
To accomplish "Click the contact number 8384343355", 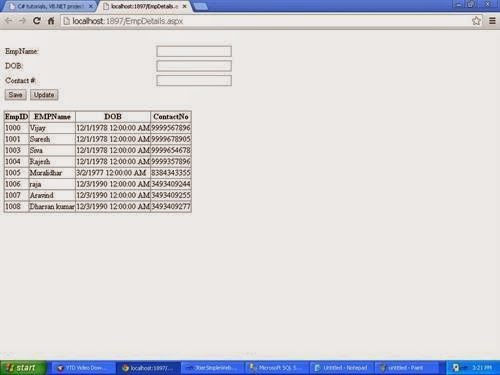I will 171,173.
